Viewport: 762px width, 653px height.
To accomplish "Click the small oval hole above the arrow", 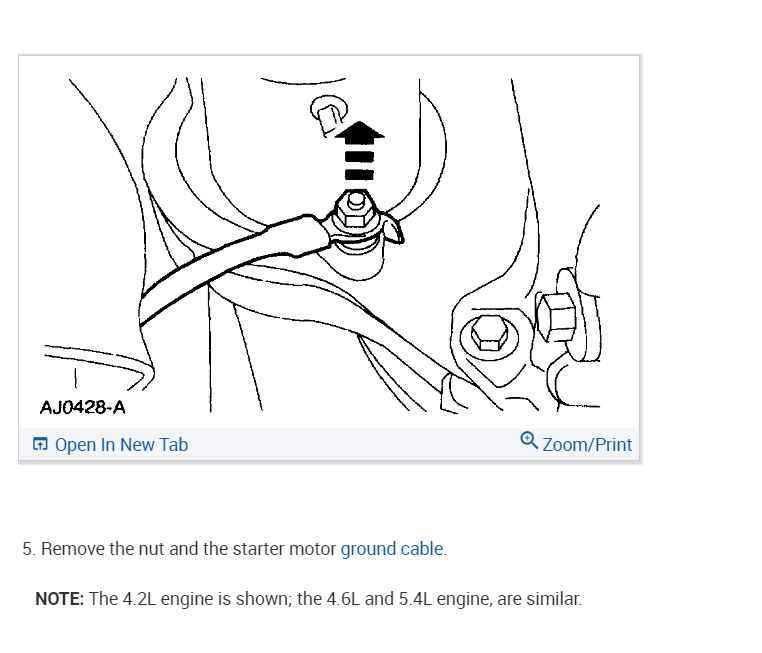I will pyautogui.click(x=329, y=114).
